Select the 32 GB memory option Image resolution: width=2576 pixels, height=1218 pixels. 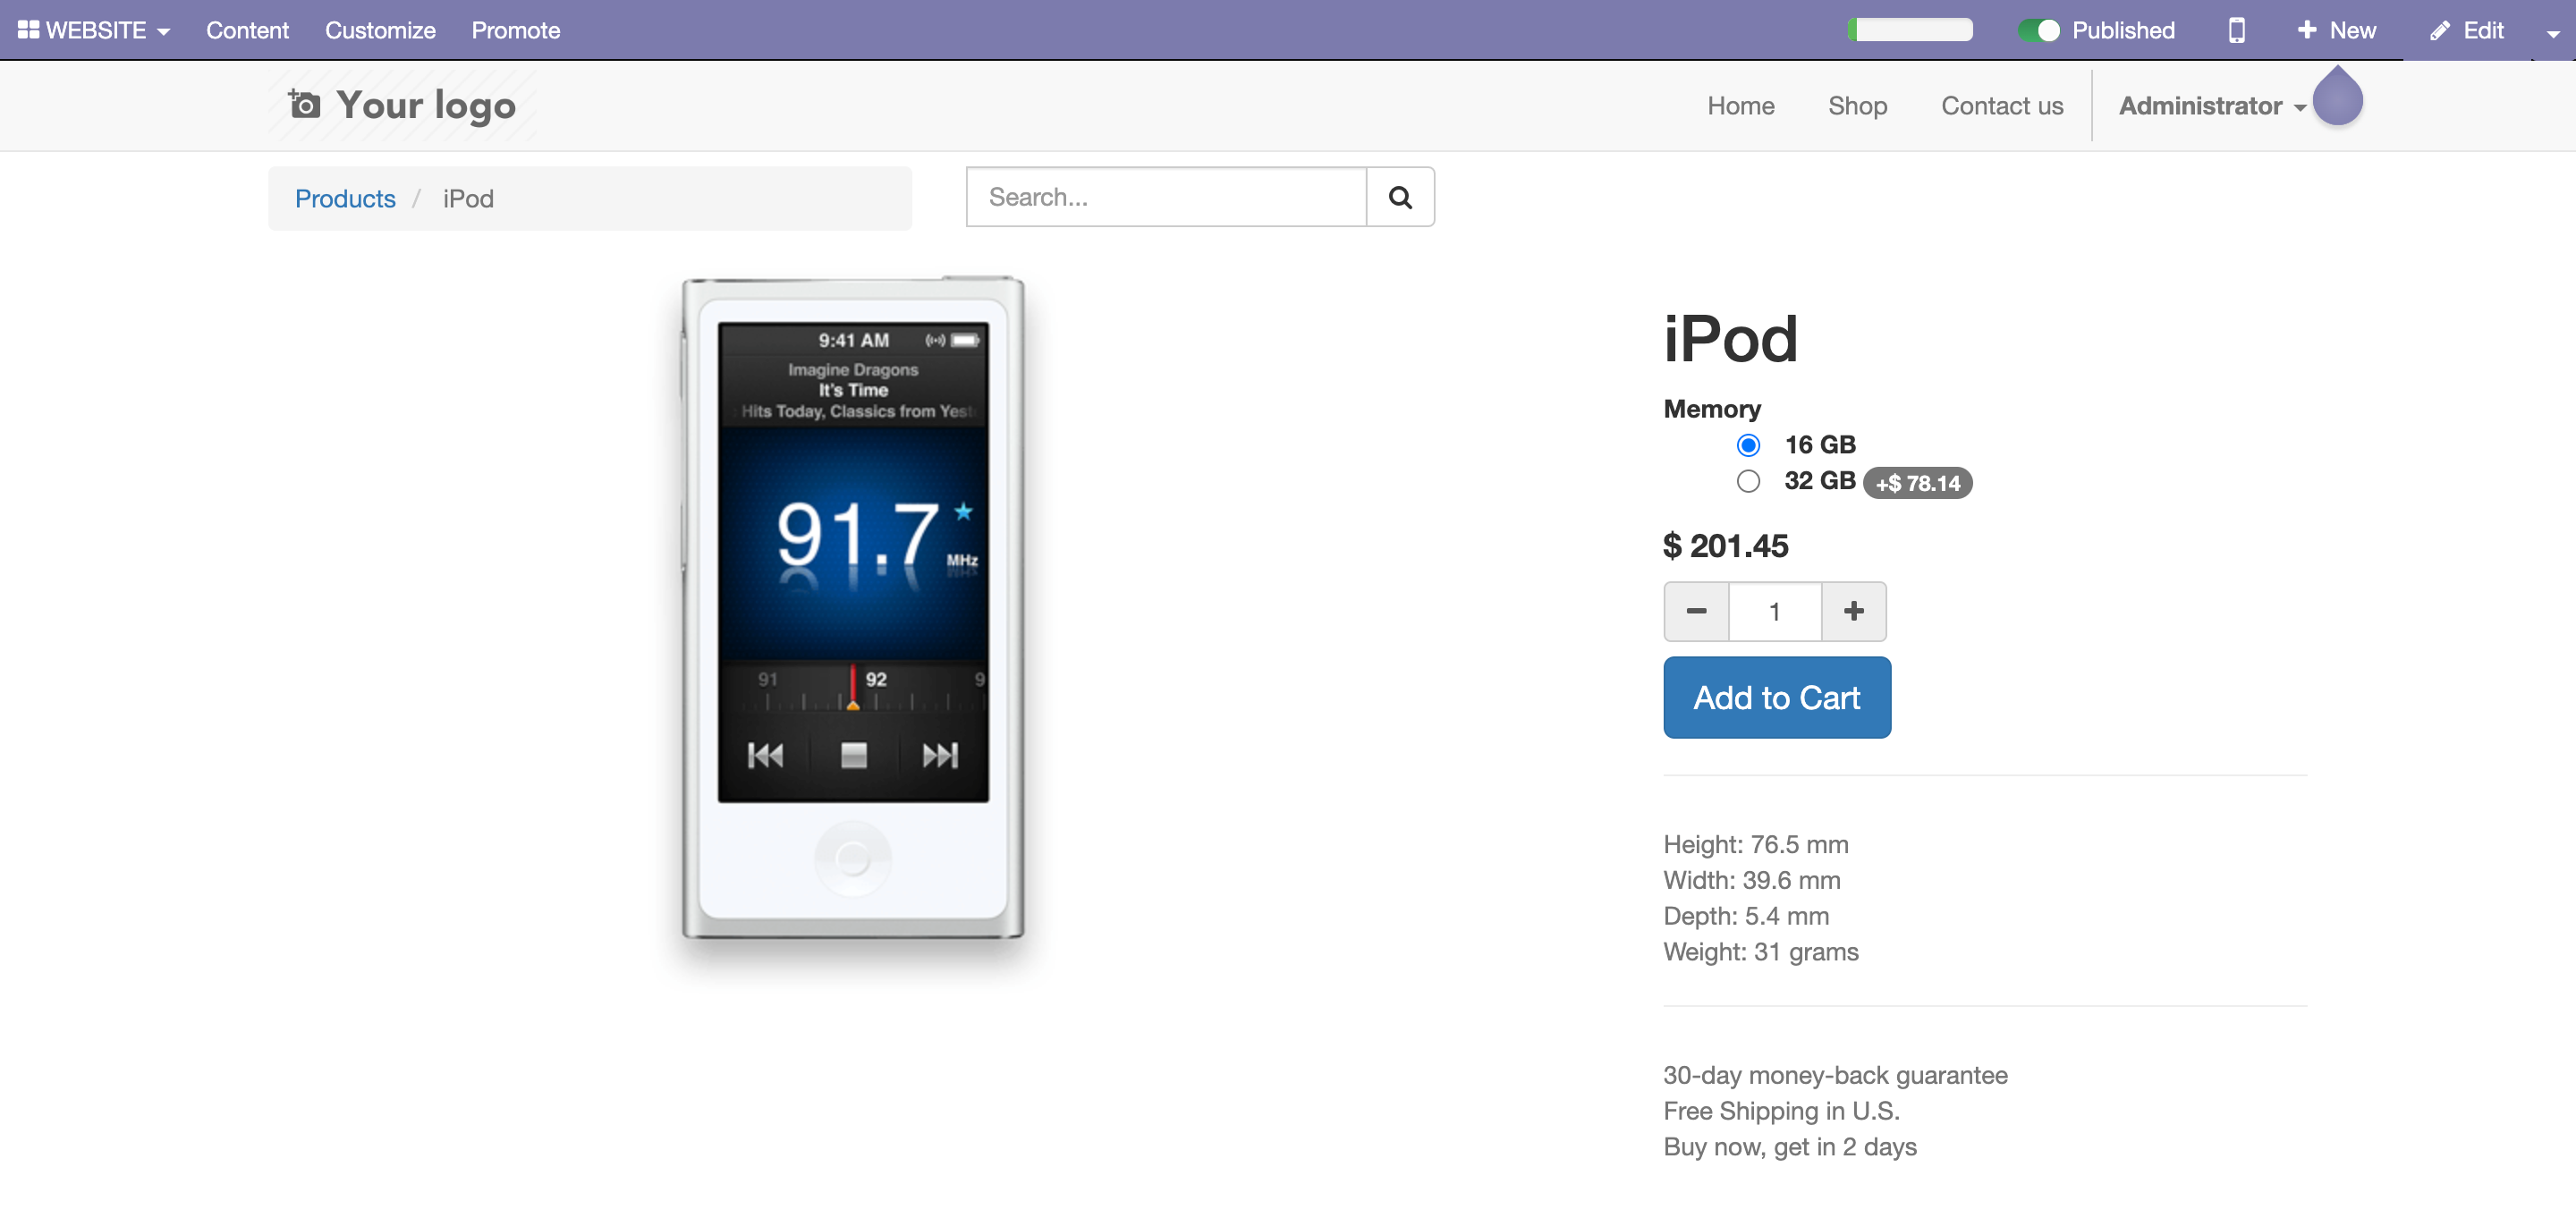click(x=1748, y=481)
